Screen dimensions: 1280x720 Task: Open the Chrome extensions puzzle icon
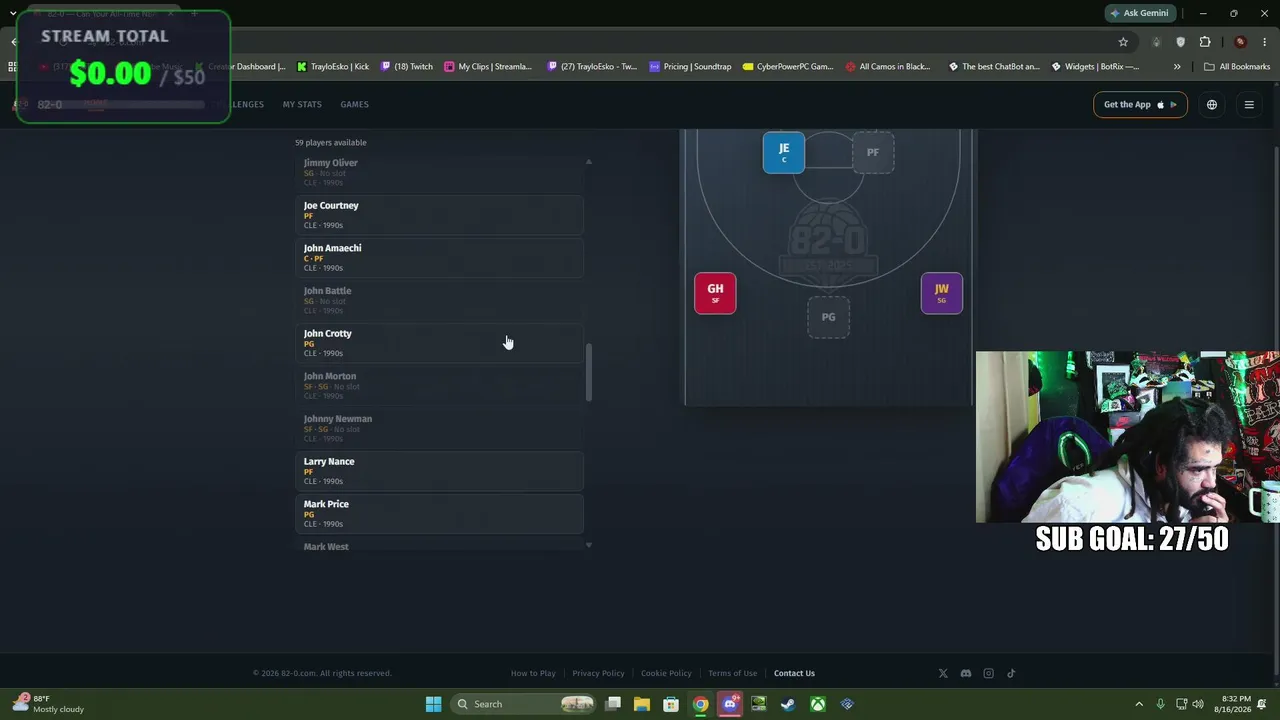point(1205,42)
